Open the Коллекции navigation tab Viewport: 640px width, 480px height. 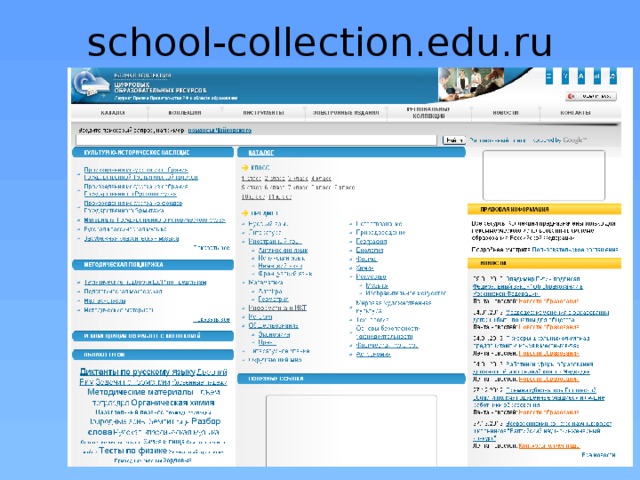click(x=184, y=113)
